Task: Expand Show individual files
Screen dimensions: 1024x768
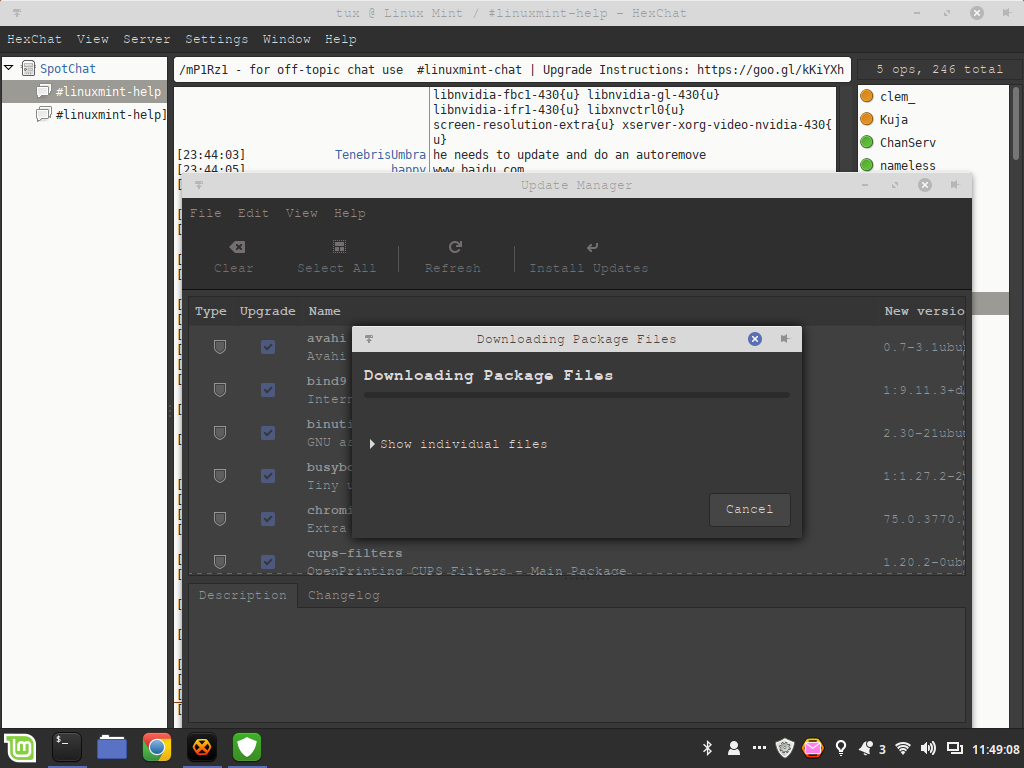Action: [458, 444]
